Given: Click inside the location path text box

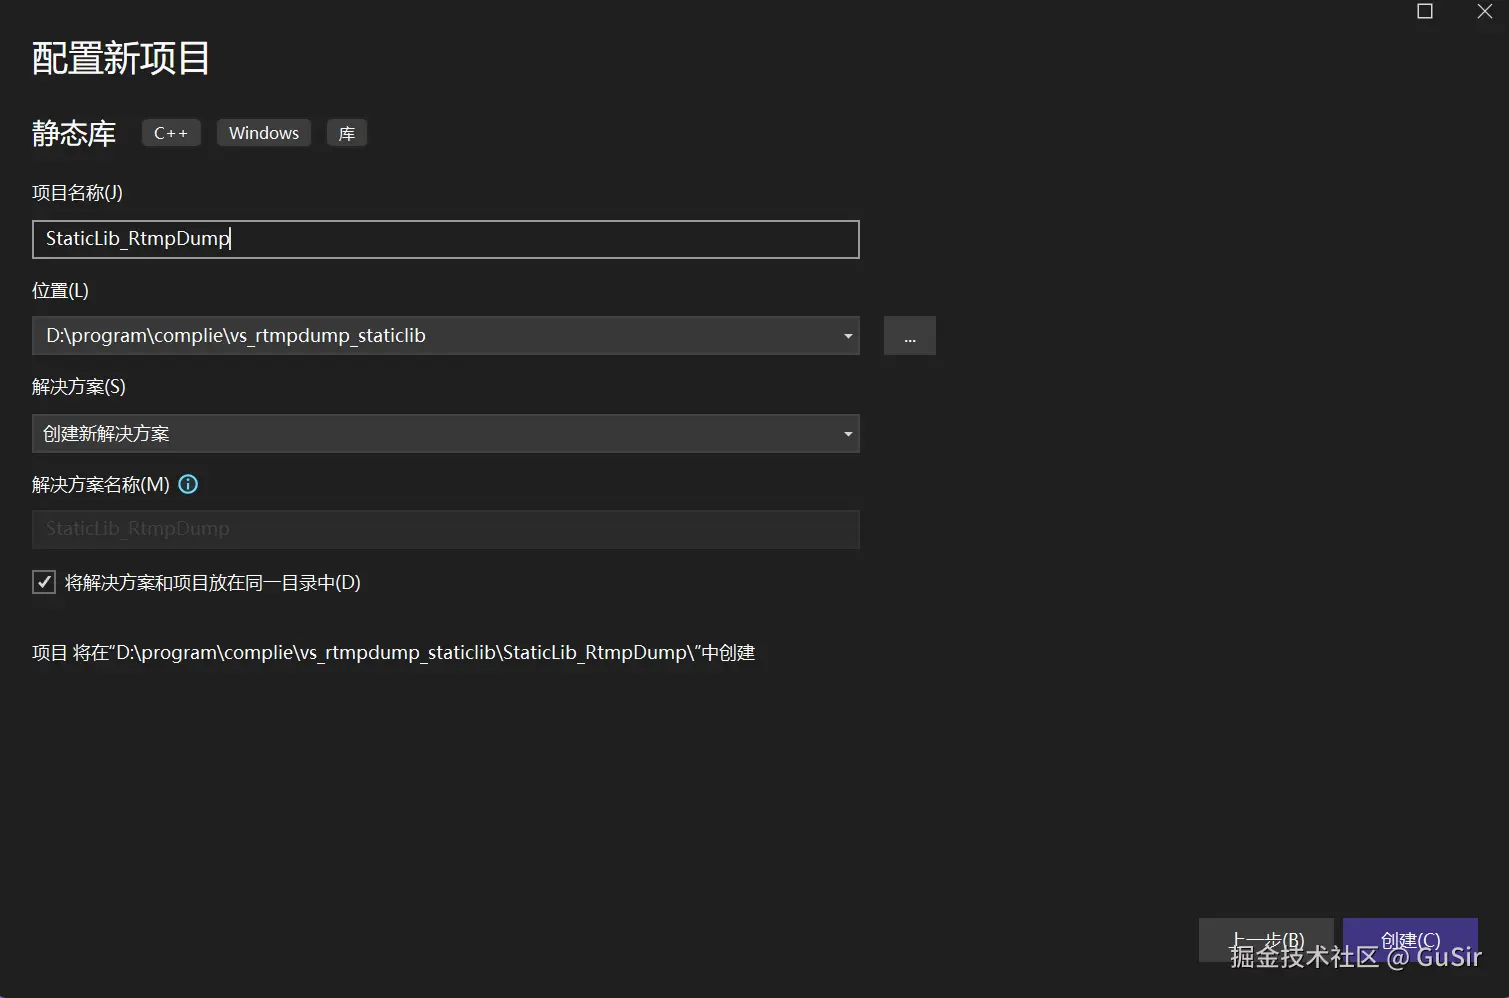Looking at the screenshot, I should [x=430, y=336].
